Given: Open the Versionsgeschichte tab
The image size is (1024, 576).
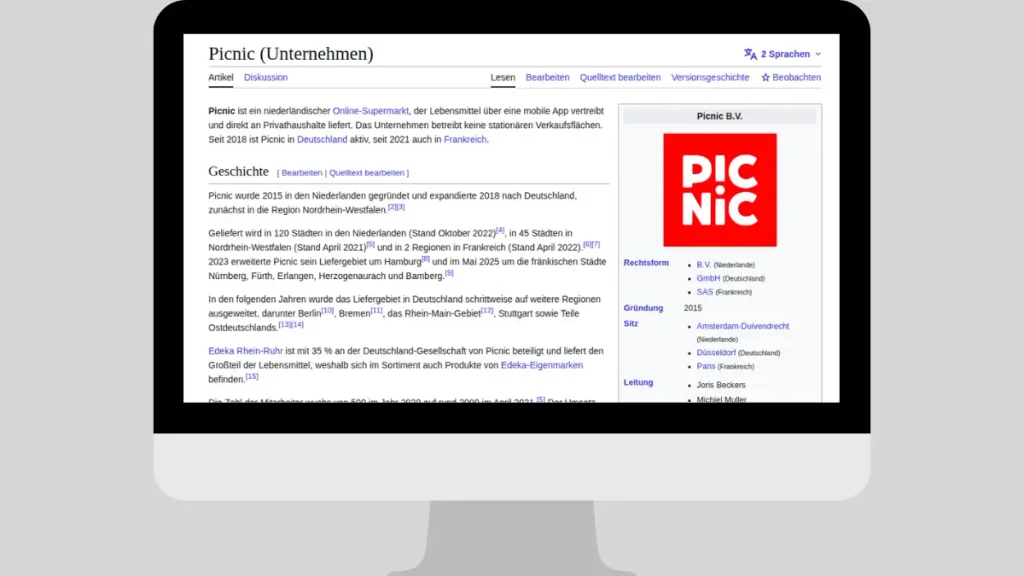Looking at the screenshot, I should click(x=710, y=77).
